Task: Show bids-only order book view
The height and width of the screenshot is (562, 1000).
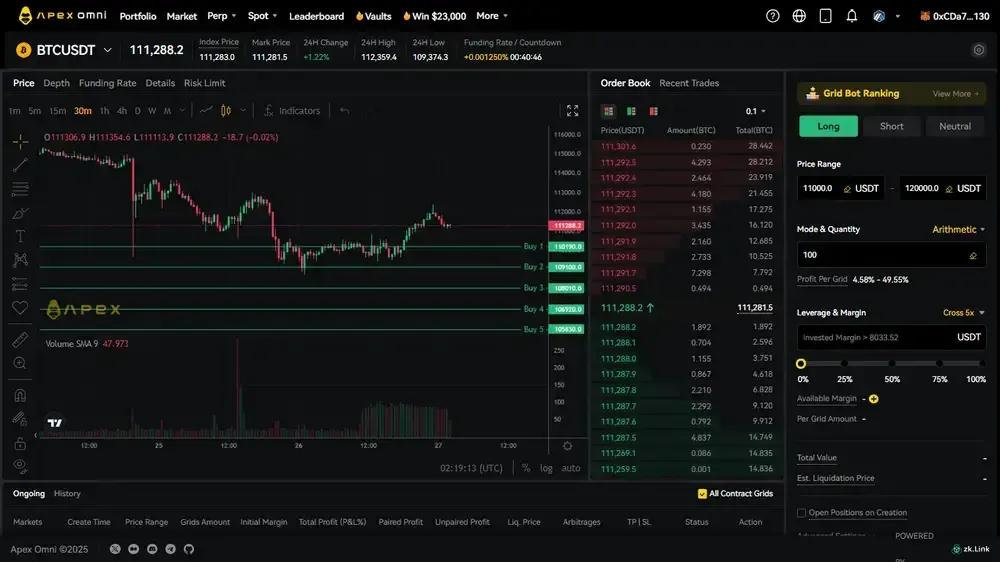Action: pyautogui.click(x=631, y=111)
